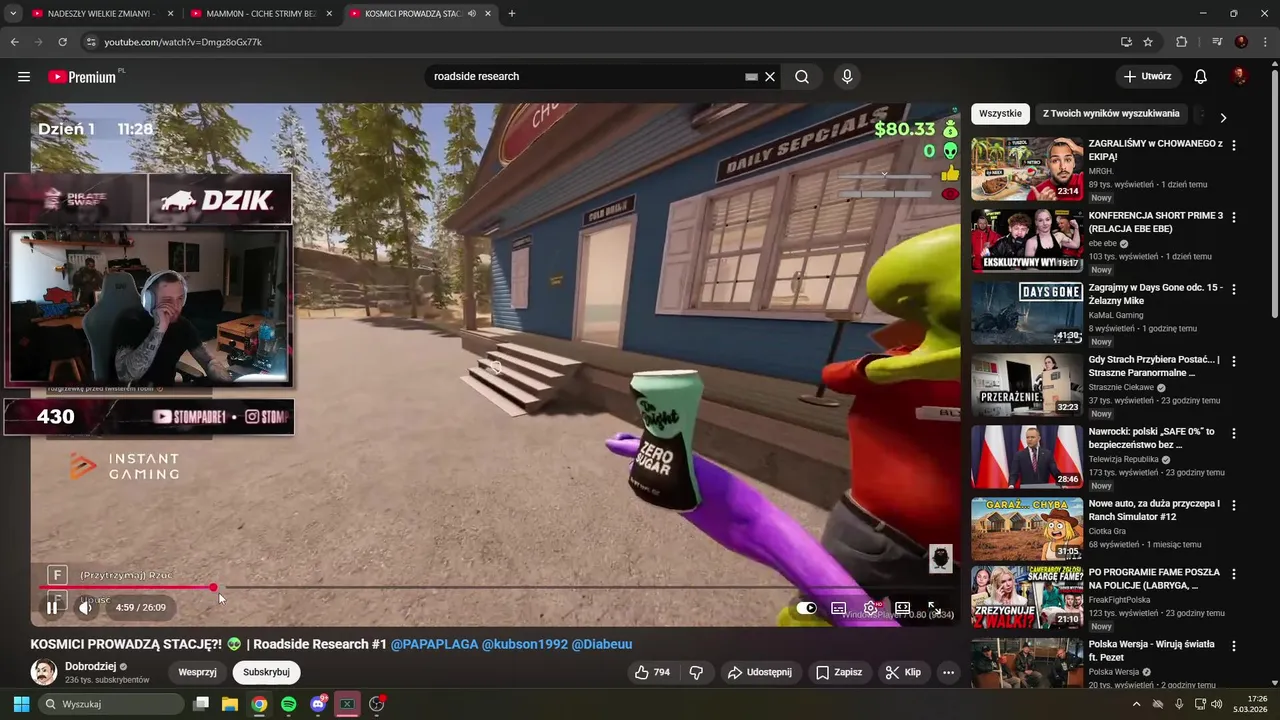Open the keyboard icon in search field
1280x720 pixels.
point(751,77)
